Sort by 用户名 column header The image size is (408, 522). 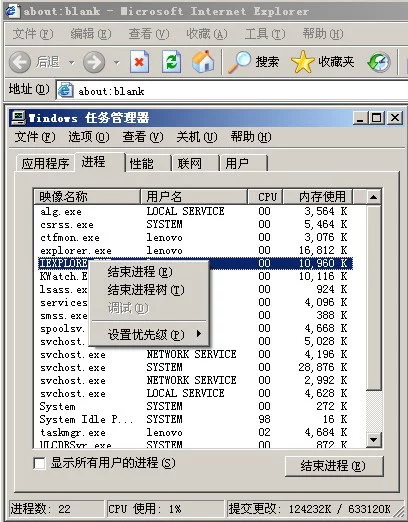[x=194, y=196]
